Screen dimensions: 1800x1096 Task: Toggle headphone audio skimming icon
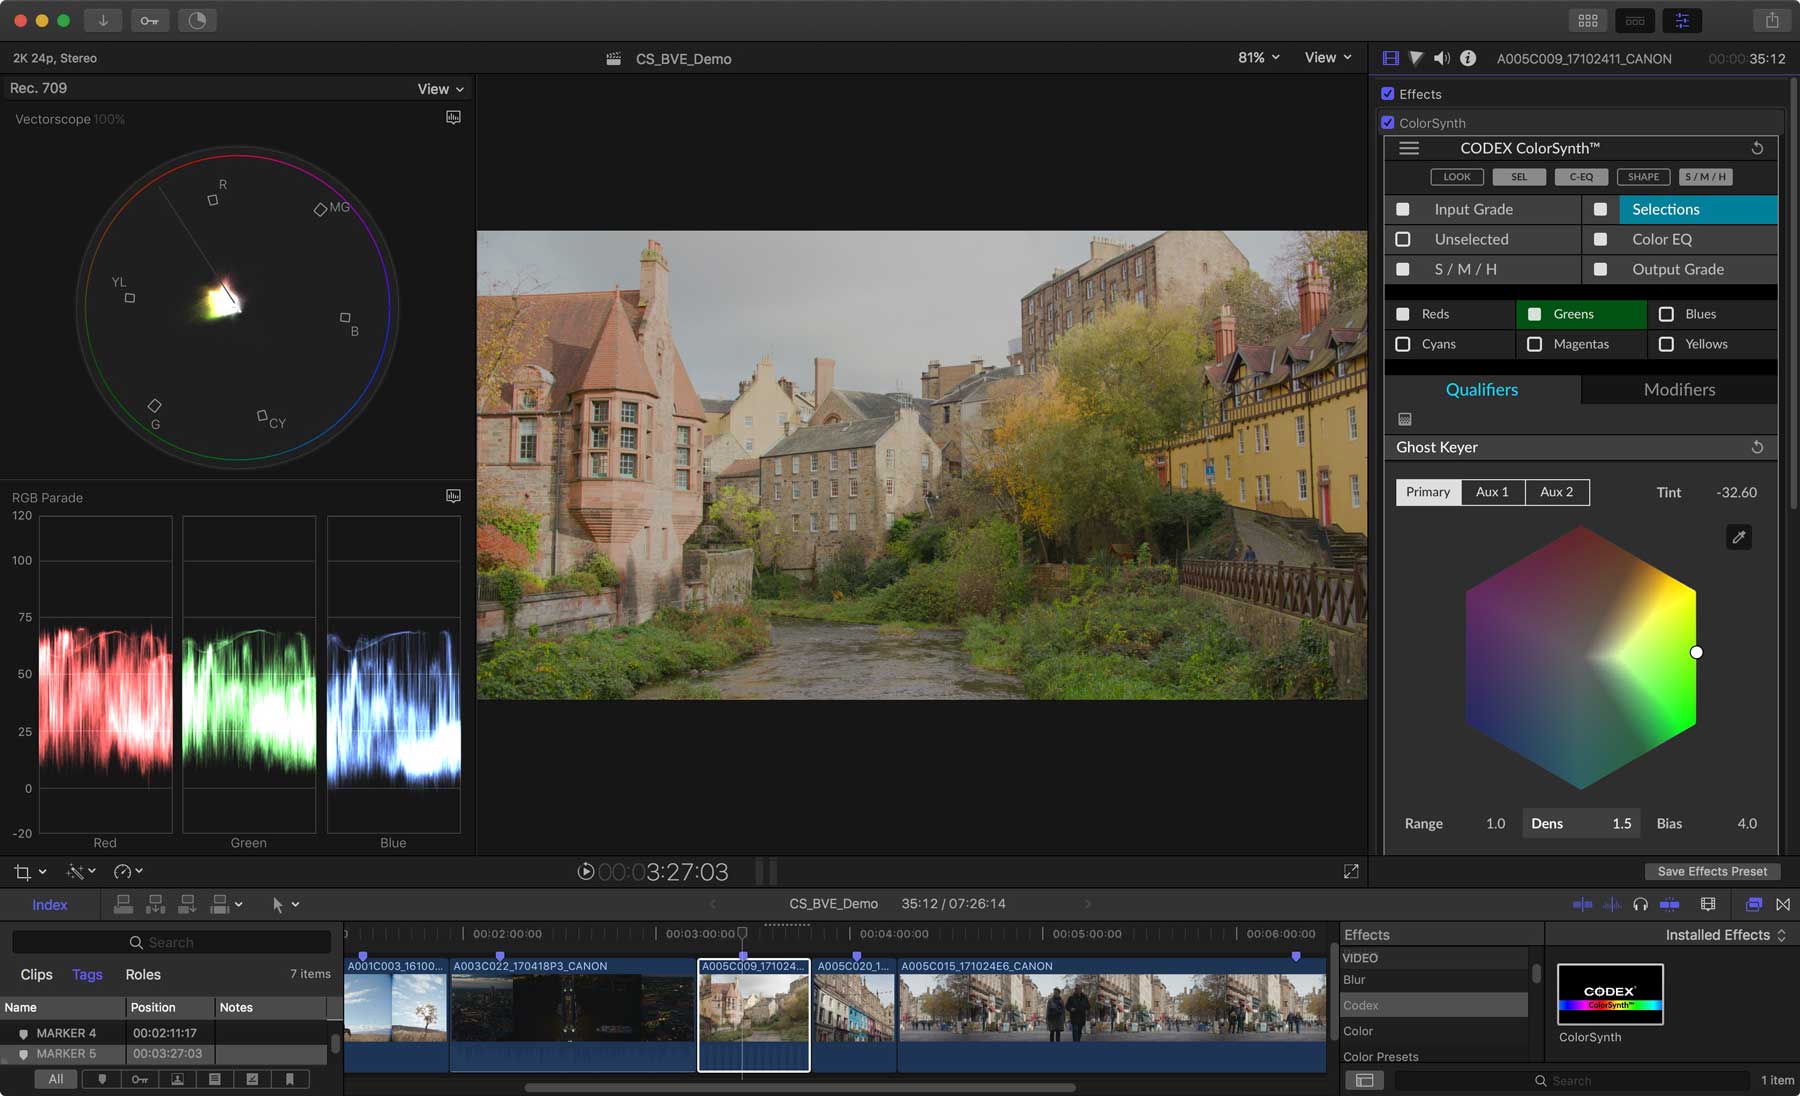pos(1640,904)
